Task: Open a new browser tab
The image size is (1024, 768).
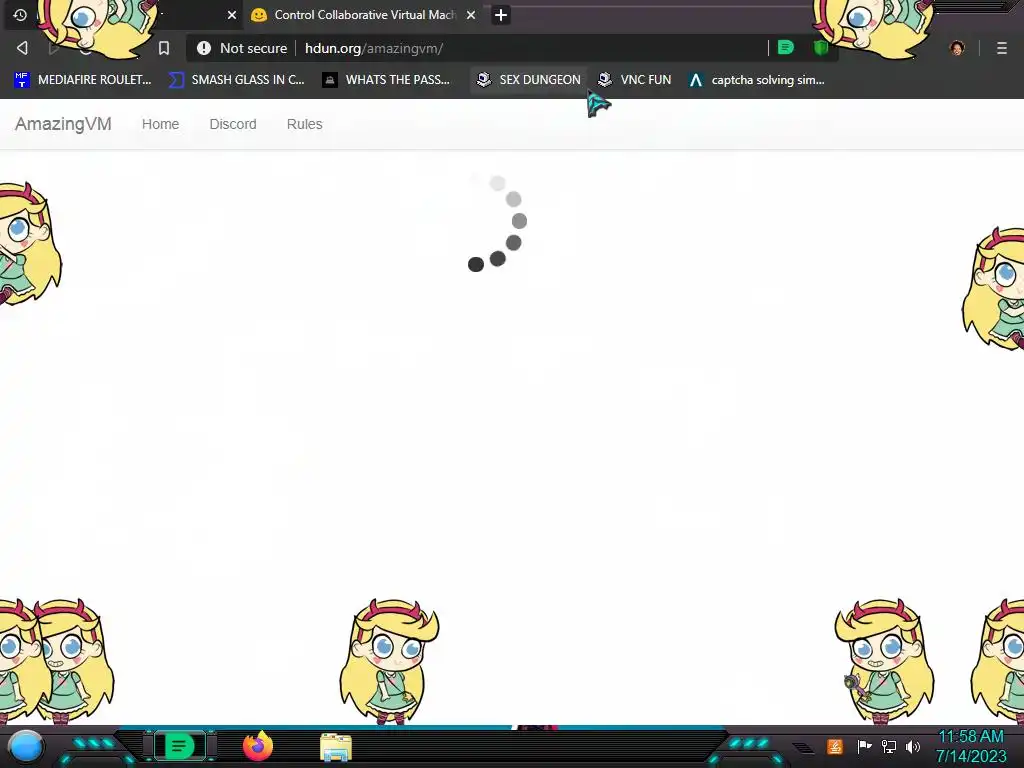Action: [x=501, y=15]
